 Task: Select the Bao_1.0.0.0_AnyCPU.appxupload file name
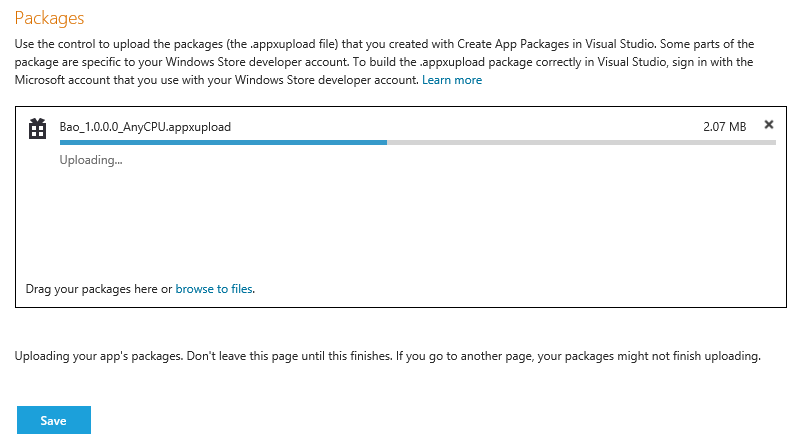tap(145, 127)
